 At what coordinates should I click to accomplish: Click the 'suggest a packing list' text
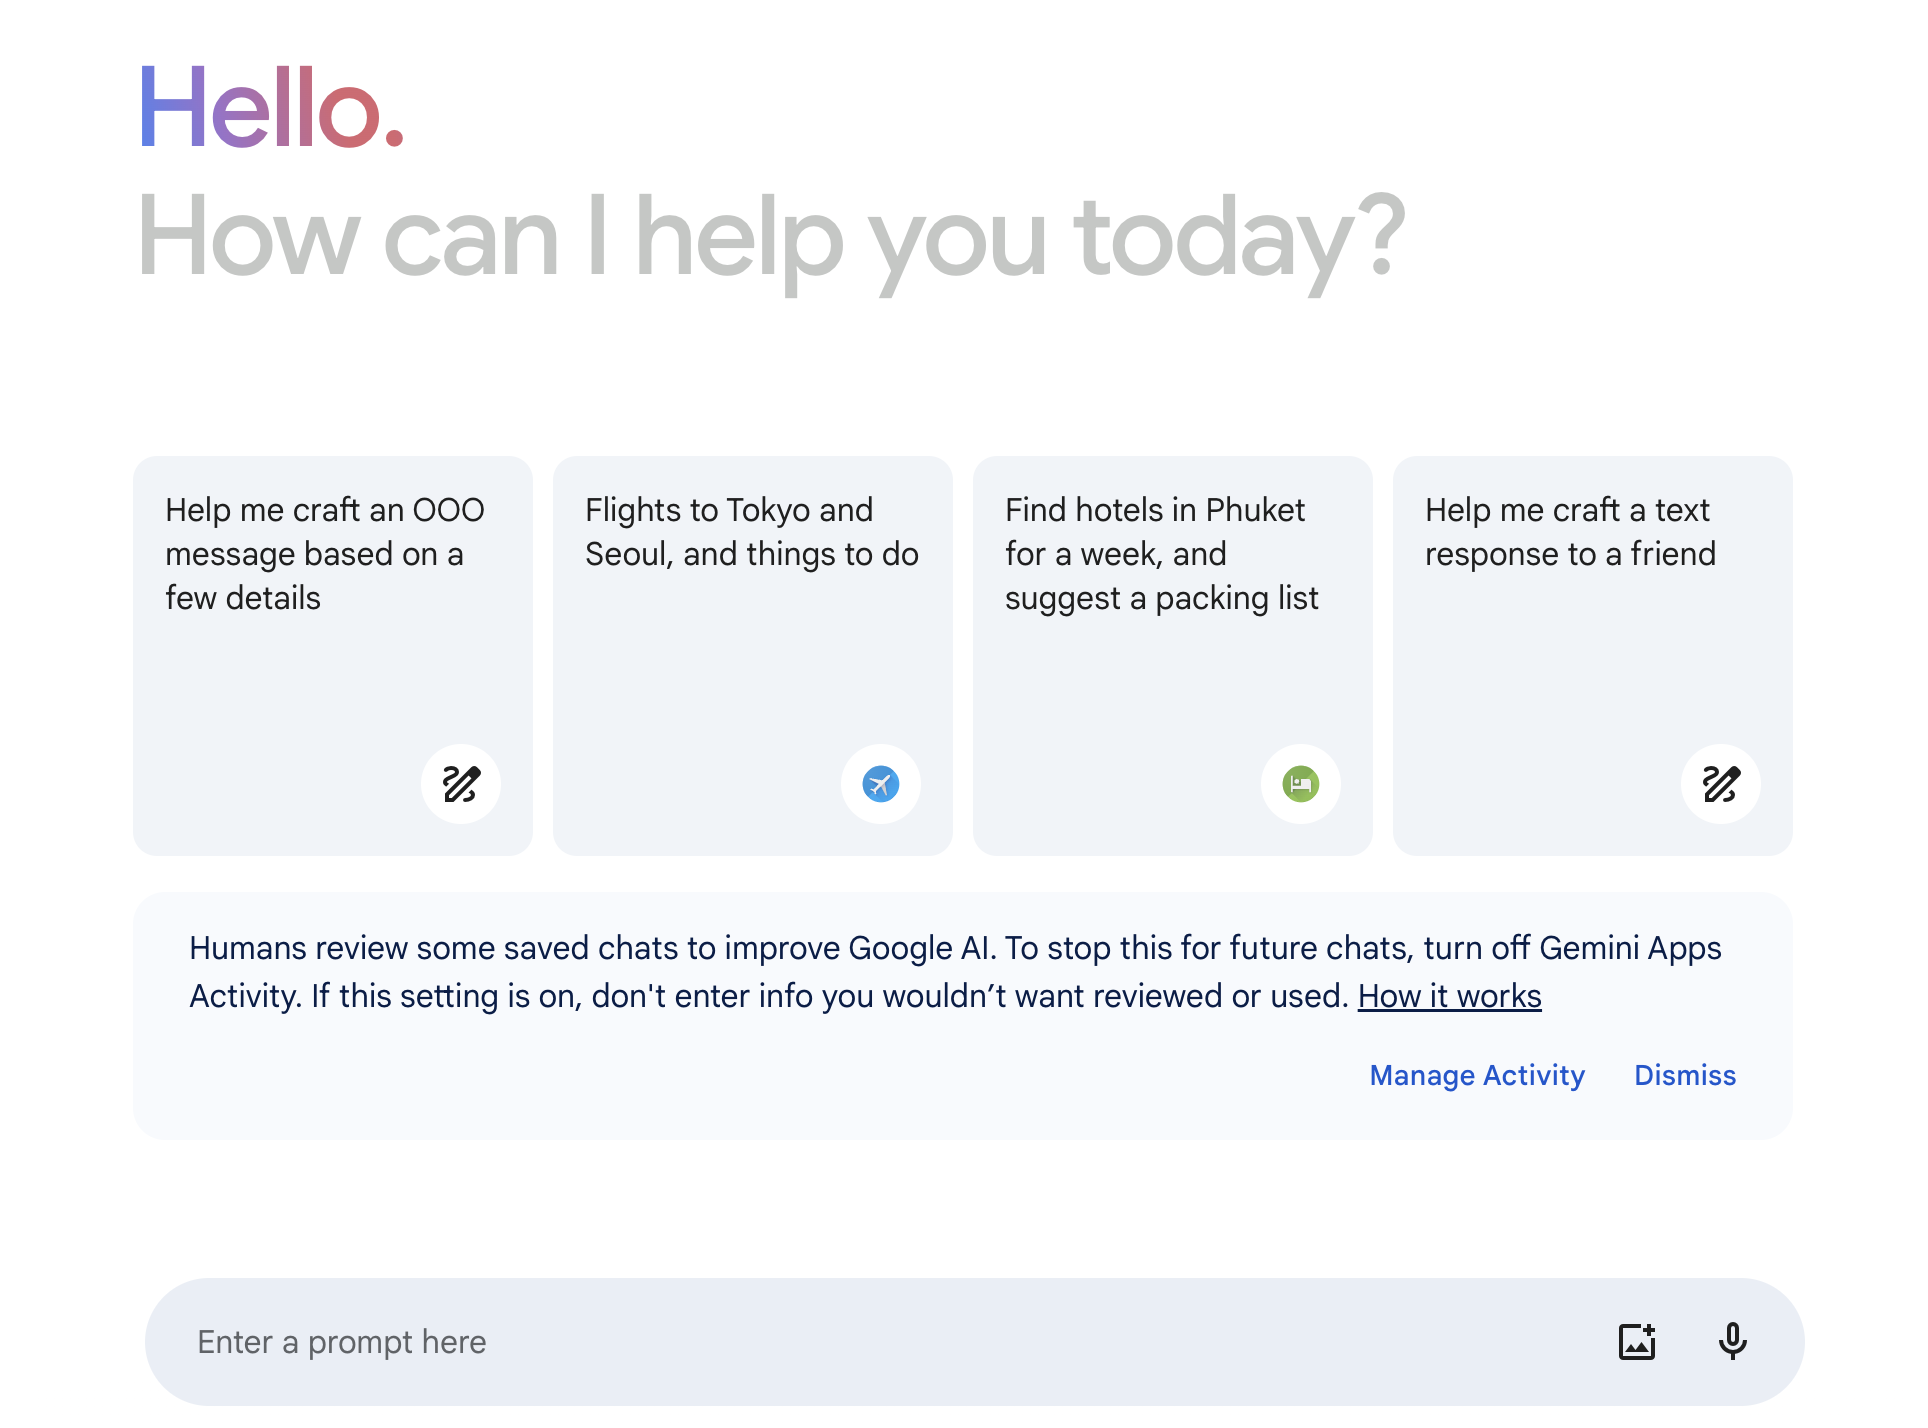click(1161, 598)
